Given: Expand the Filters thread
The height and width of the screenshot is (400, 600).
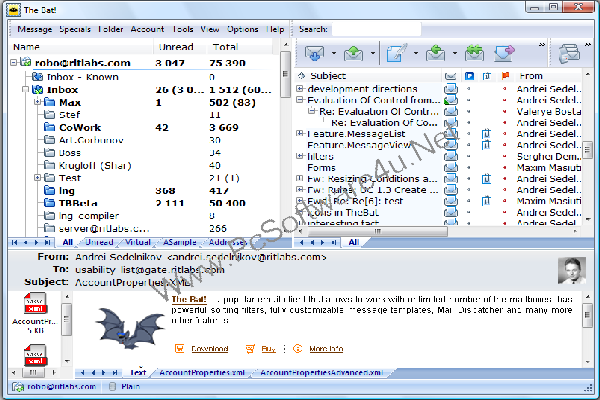Looking at the screenshot, I should point(300,156).
